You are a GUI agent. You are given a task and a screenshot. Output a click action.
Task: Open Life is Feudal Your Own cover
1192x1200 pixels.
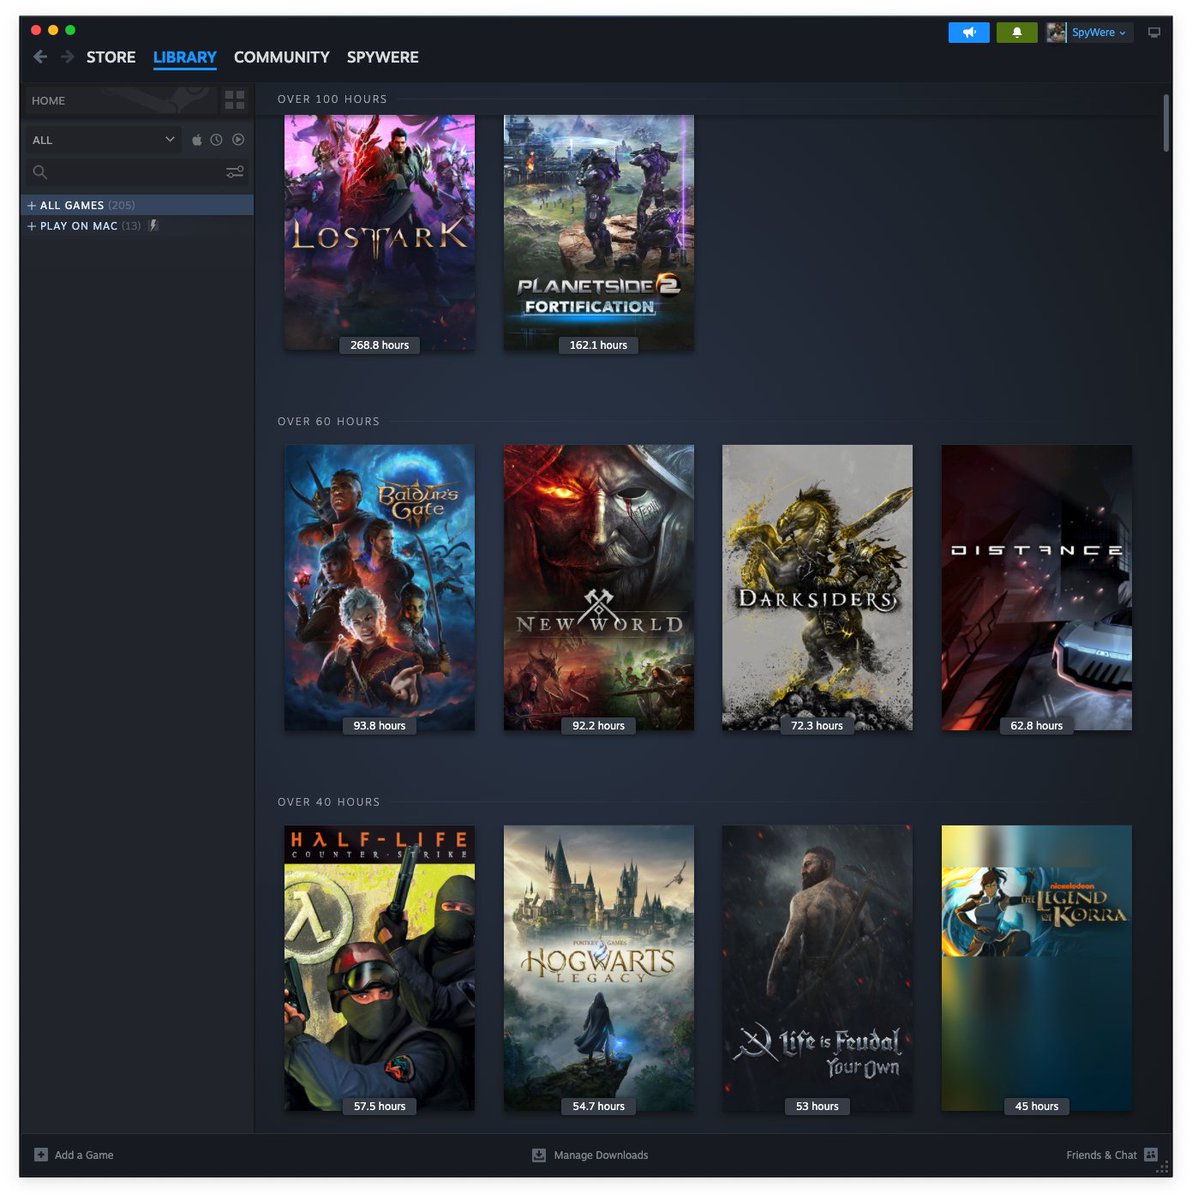pyautogui.click(x=818, y=968)
